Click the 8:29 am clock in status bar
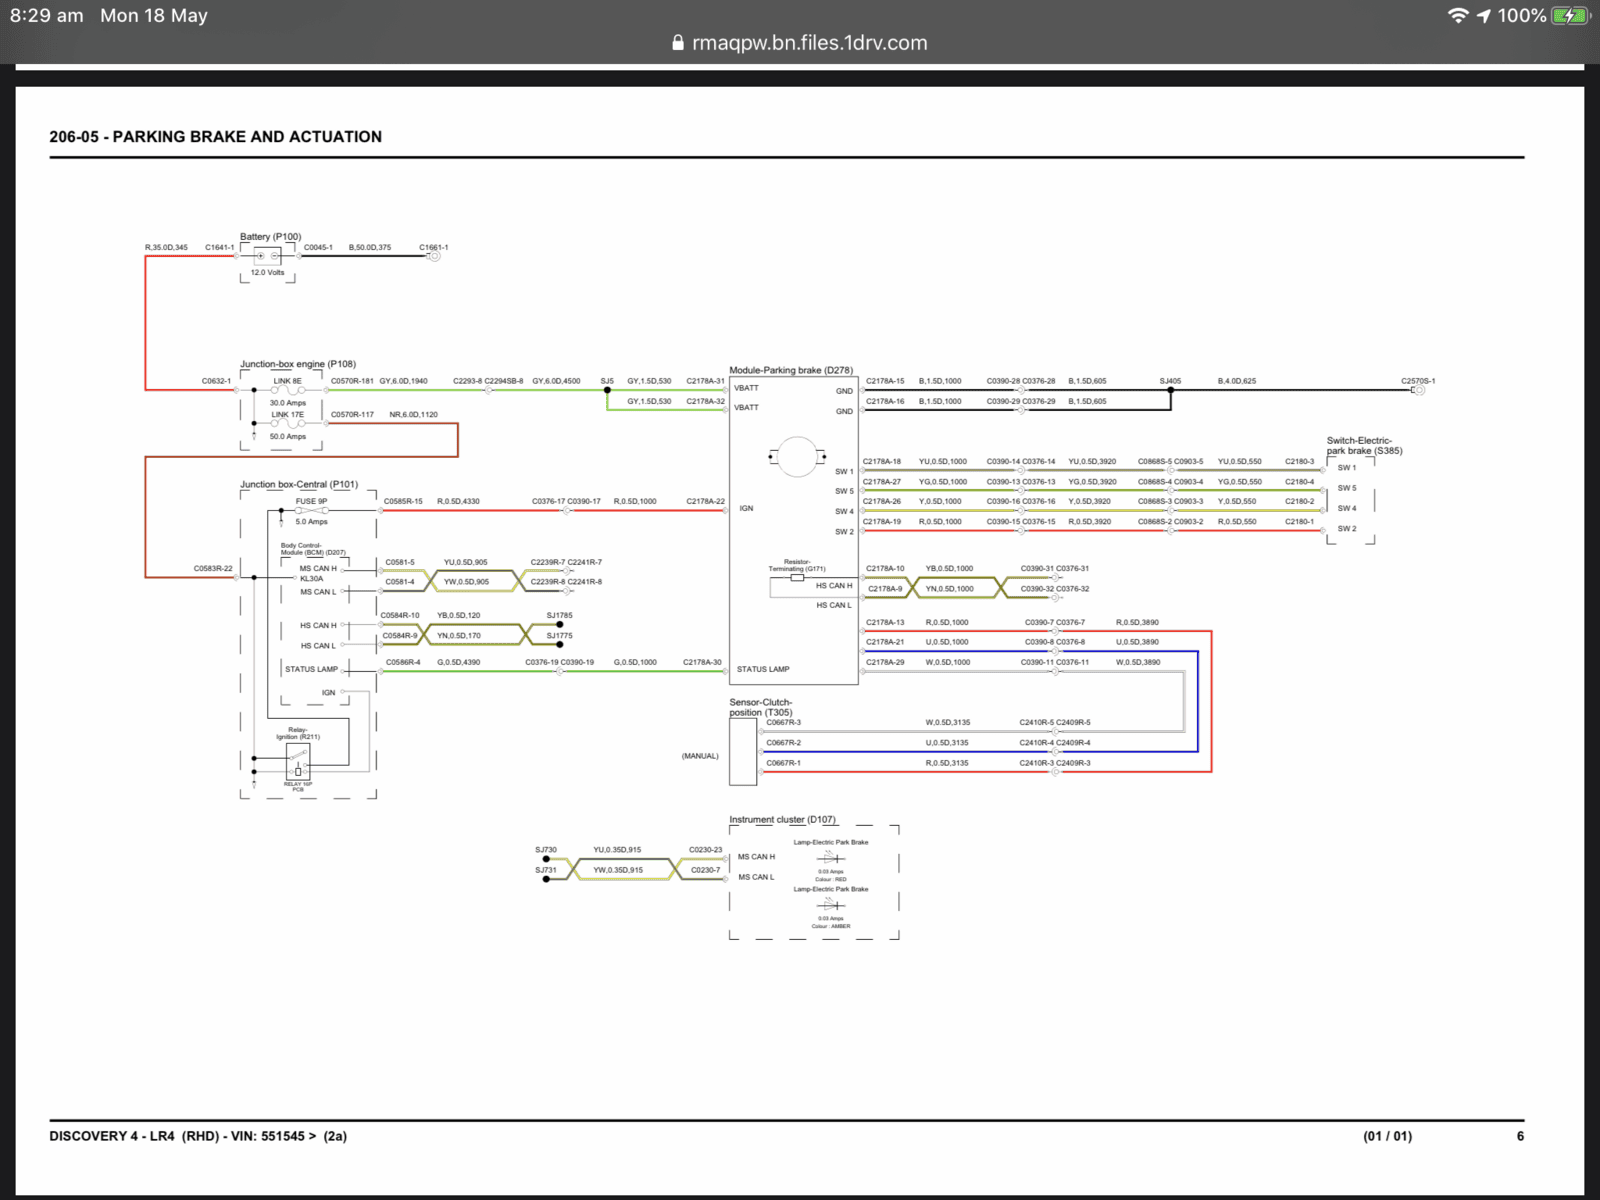 click(47, 16)
